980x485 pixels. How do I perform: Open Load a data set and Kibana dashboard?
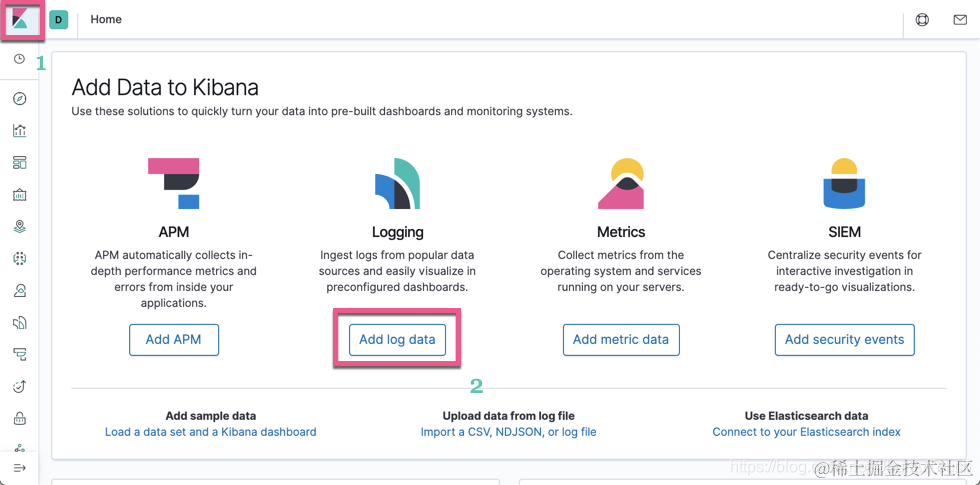point(211,432)
